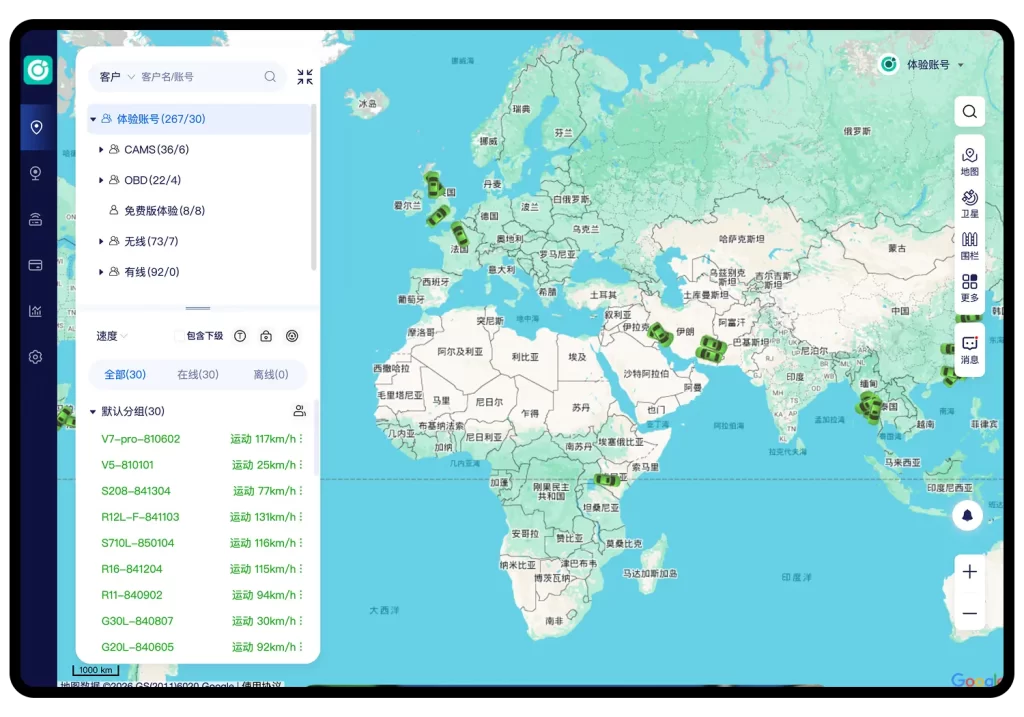Switch to the 在线(30) tab
The image size is (1024, 717).
(x=197, y=375)
